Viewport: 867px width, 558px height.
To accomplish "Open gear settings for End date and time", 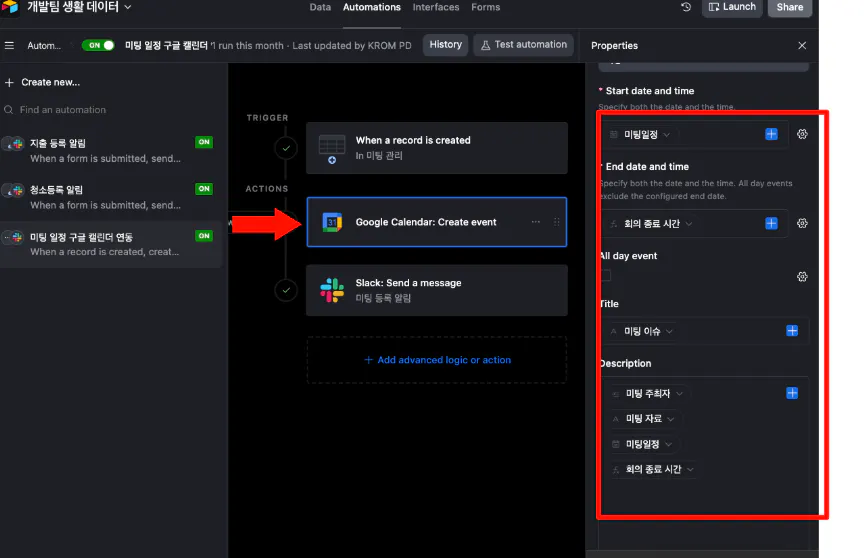I will (802, 223).
